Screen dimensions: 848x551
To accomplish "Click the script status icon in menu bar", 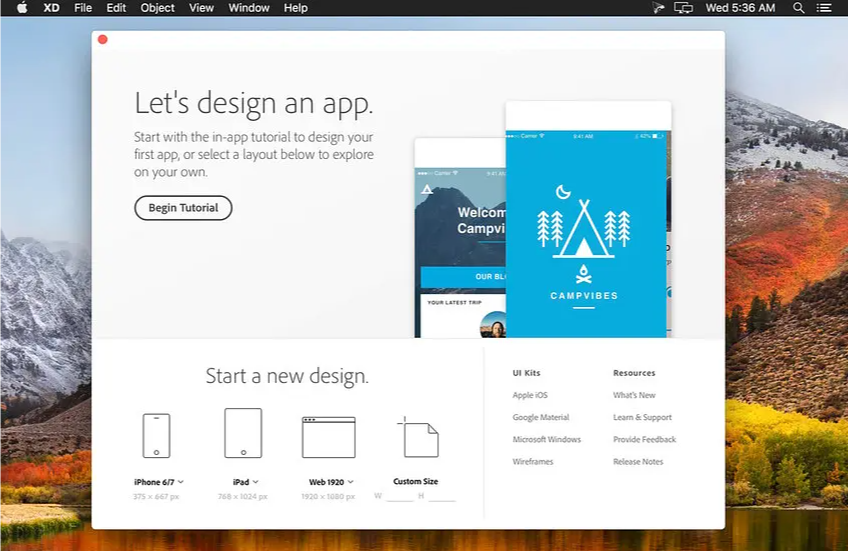I will (x=658, y=8).
